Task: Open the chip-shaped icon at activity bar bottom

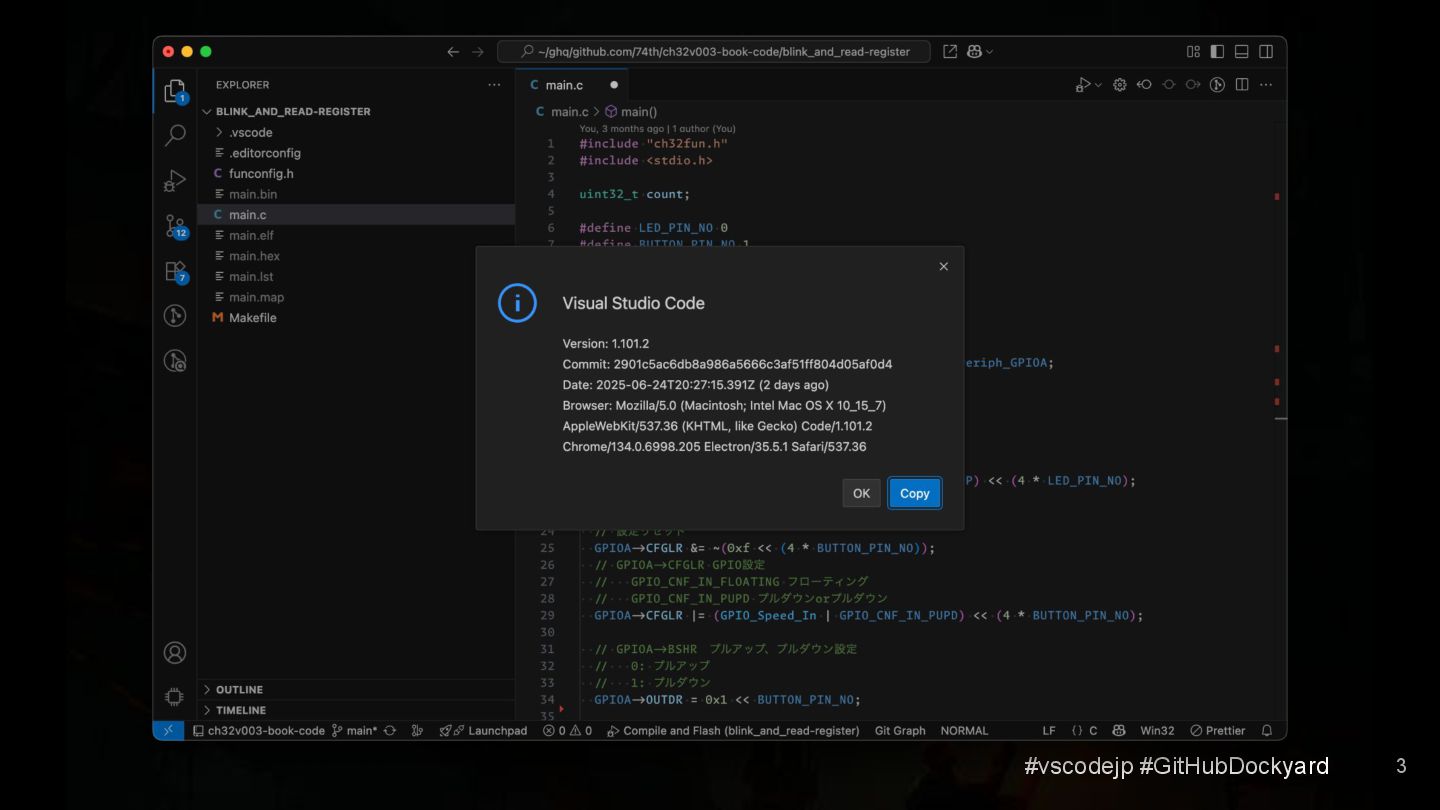Action: click(x=175, y=697)
